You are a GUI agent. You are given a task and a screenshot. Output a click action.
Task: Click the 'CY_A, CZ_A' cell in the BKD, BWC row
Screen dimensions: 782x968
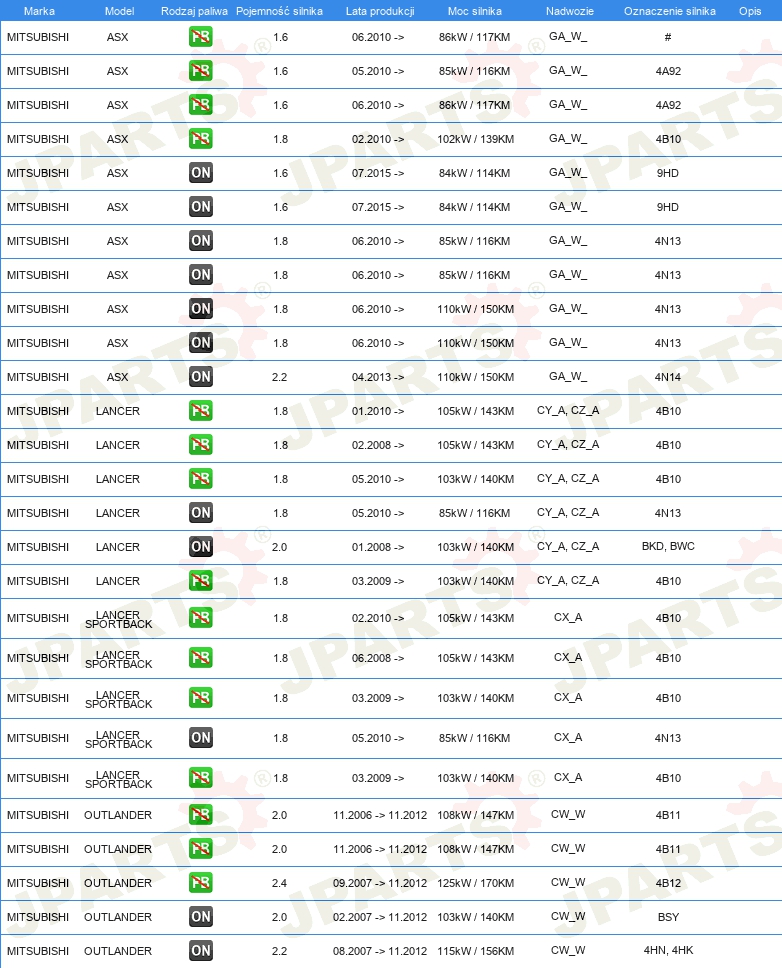(x=568, y=546)
